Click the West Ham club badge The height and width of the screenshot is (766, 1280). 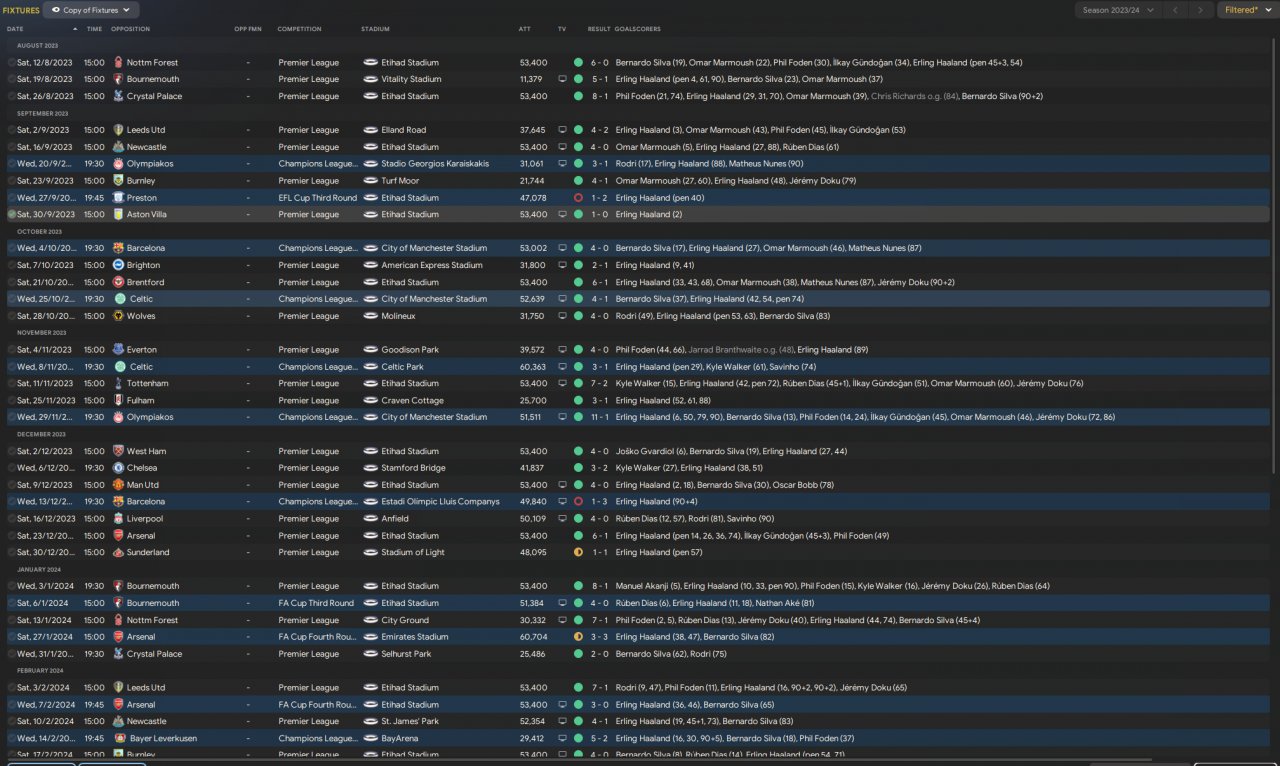click(118, 451)
